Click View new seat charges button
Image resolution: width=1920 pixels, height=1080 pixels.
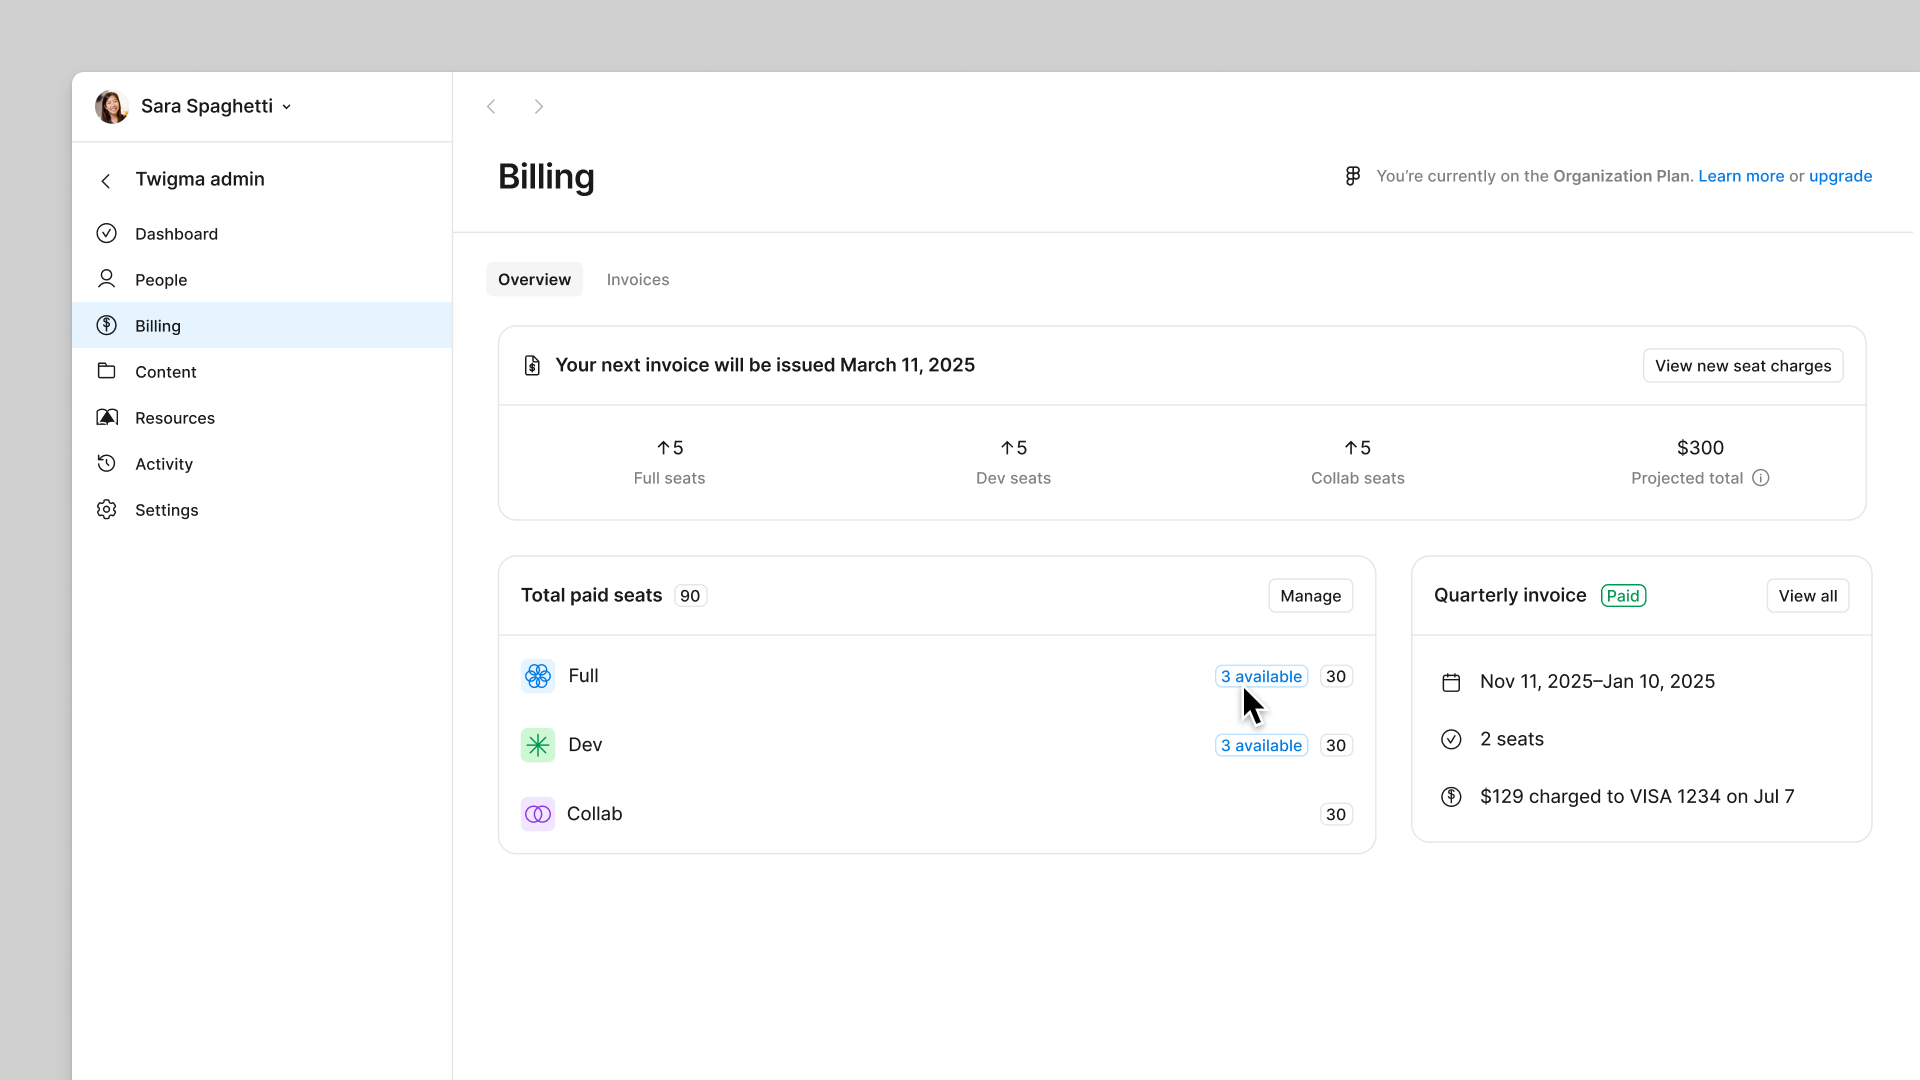1743,365
